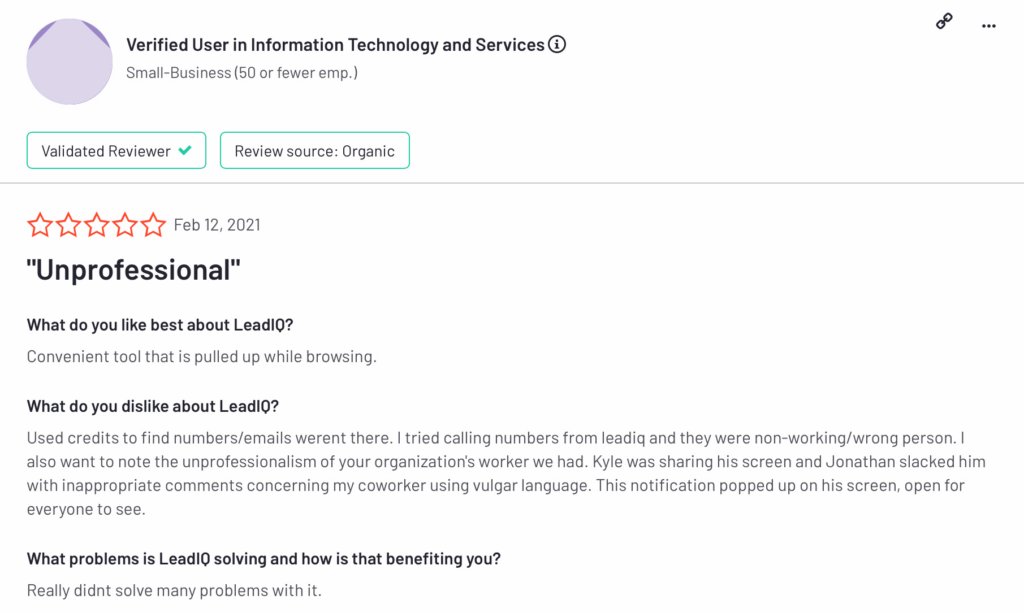The image size is (1024, 613).
Task: Open the three-dot more options menu
Action: click(x=989, y=26)
